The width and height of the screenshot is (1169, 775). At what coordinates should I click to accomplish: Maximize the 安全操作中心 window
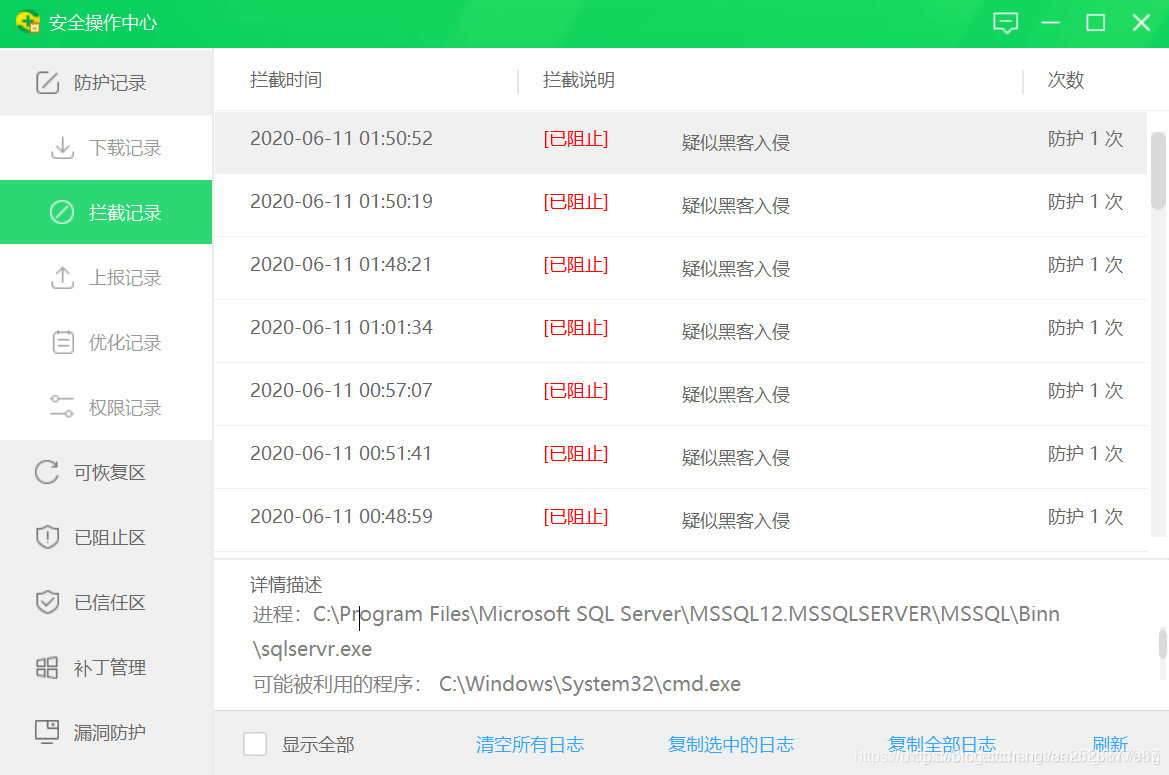(1095, 23)
